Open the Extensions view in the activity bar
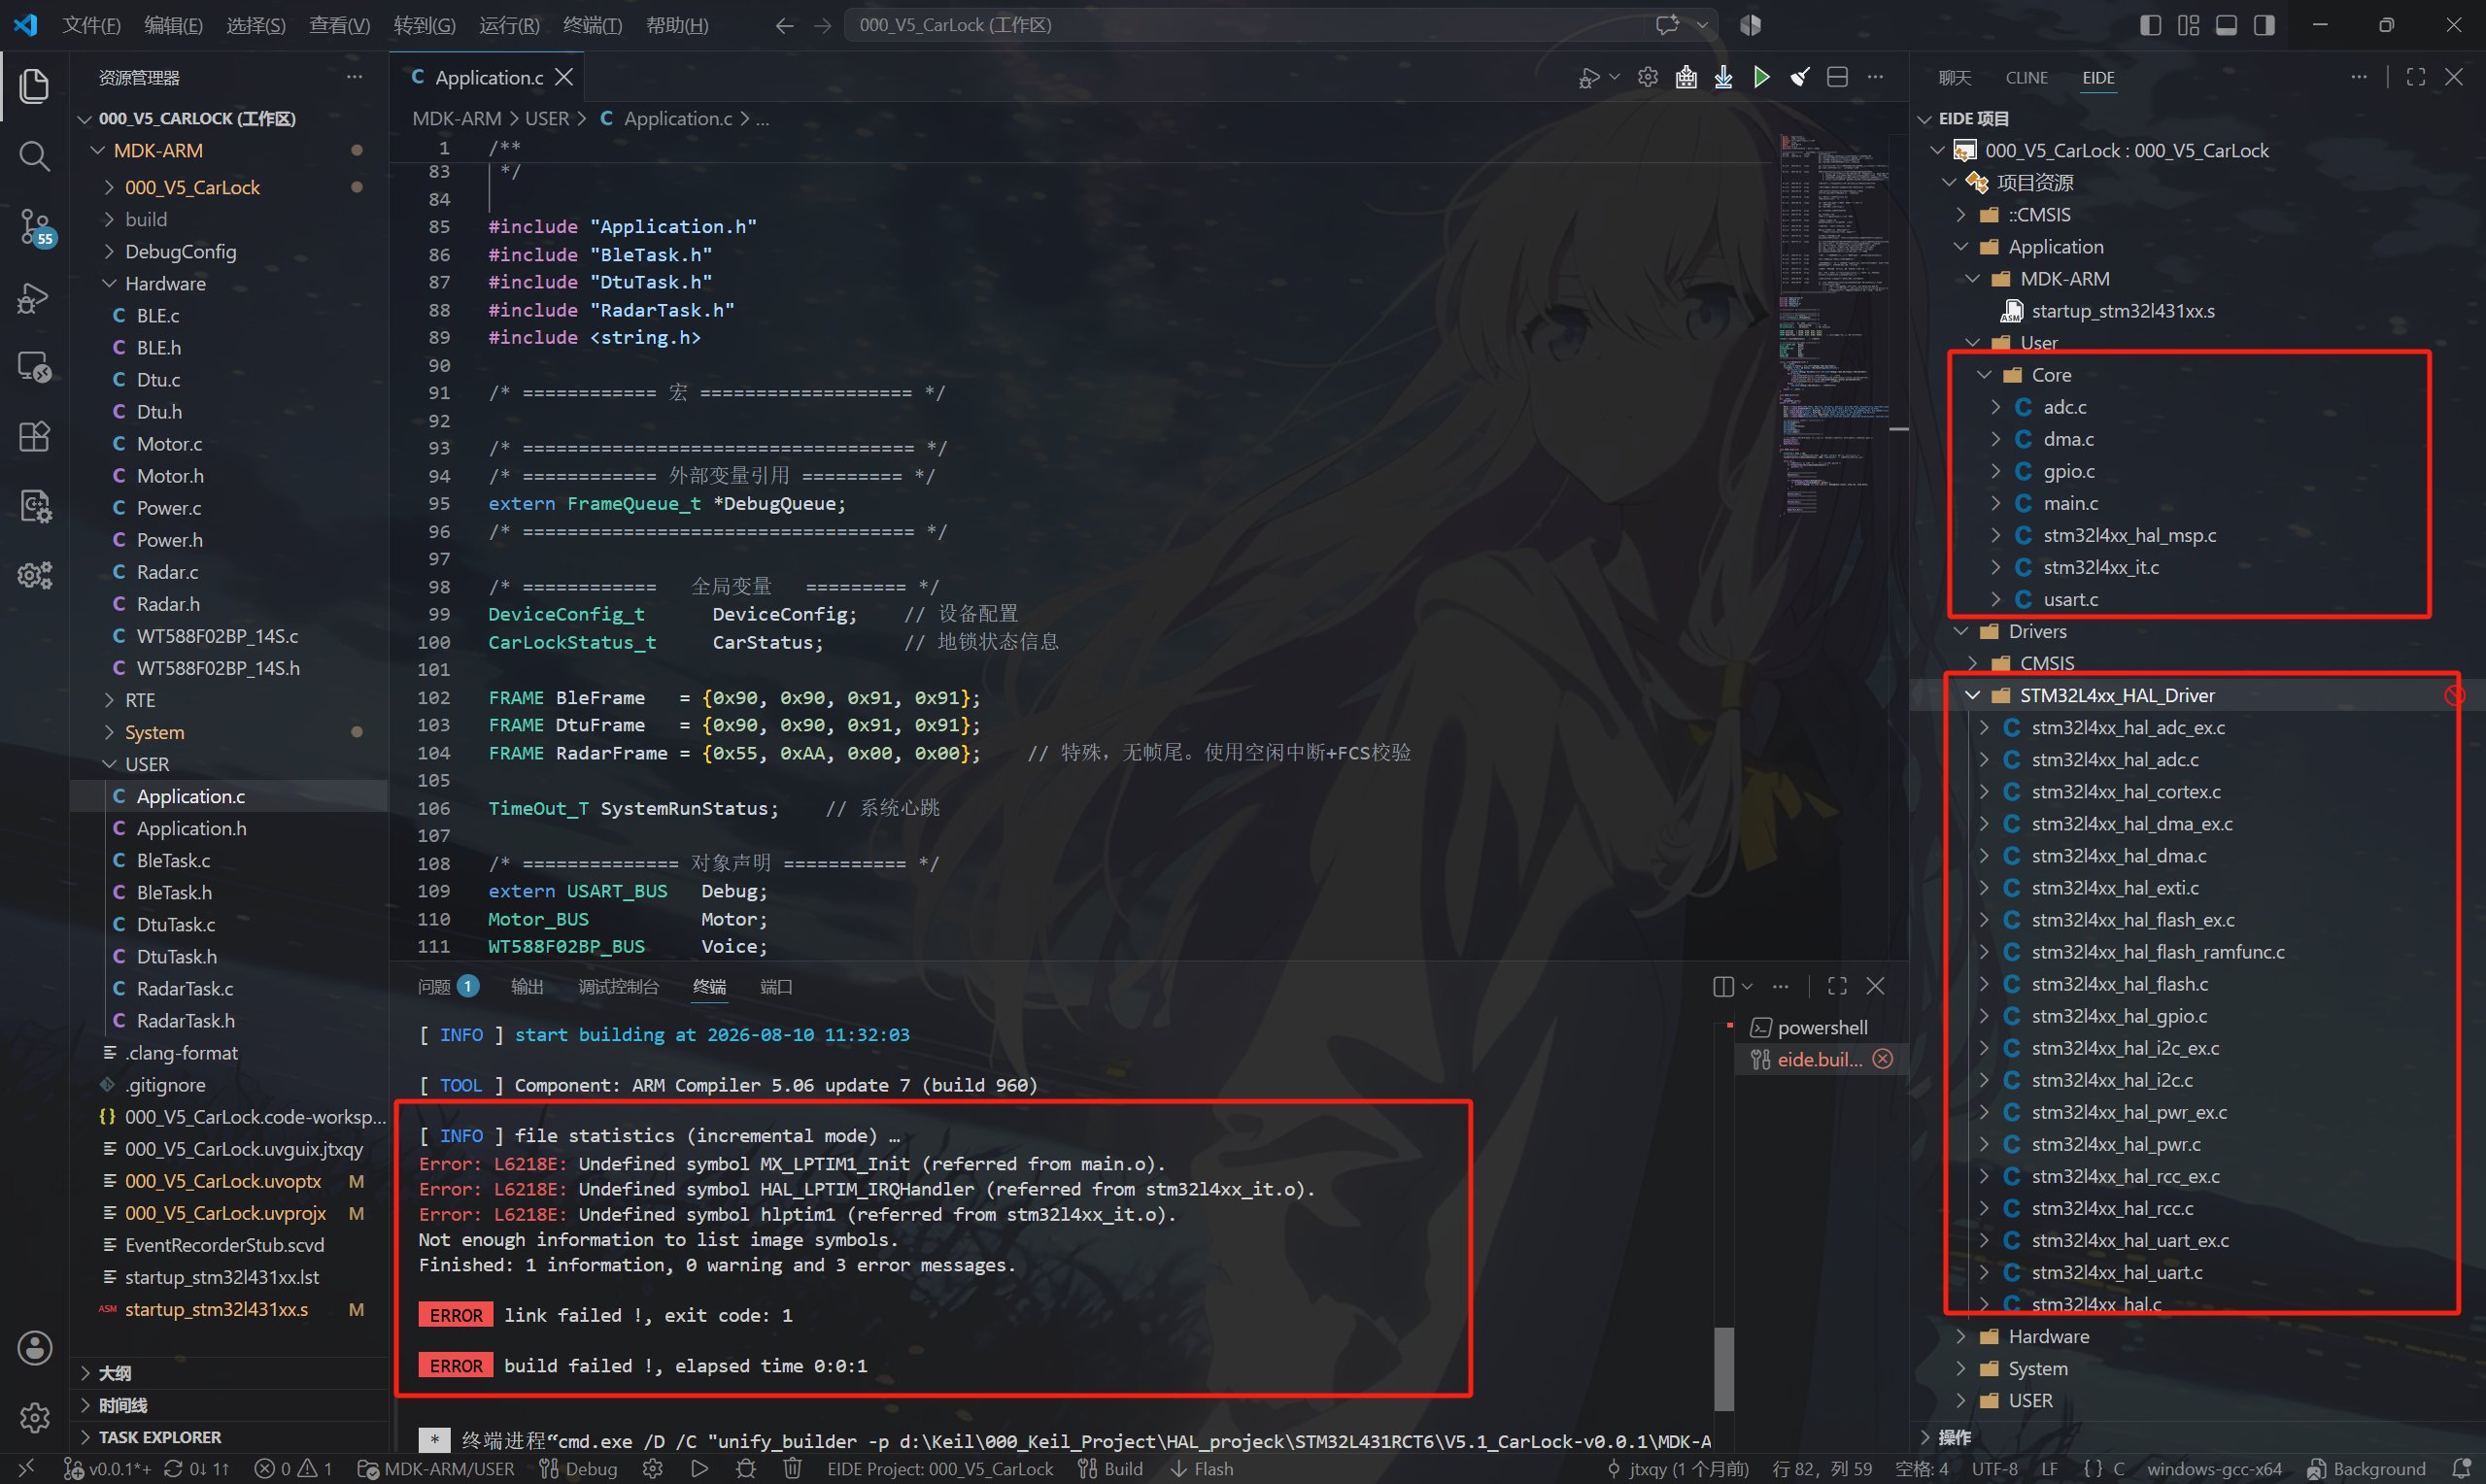This screenshot has height=1484, width=2486. (34, 436)
